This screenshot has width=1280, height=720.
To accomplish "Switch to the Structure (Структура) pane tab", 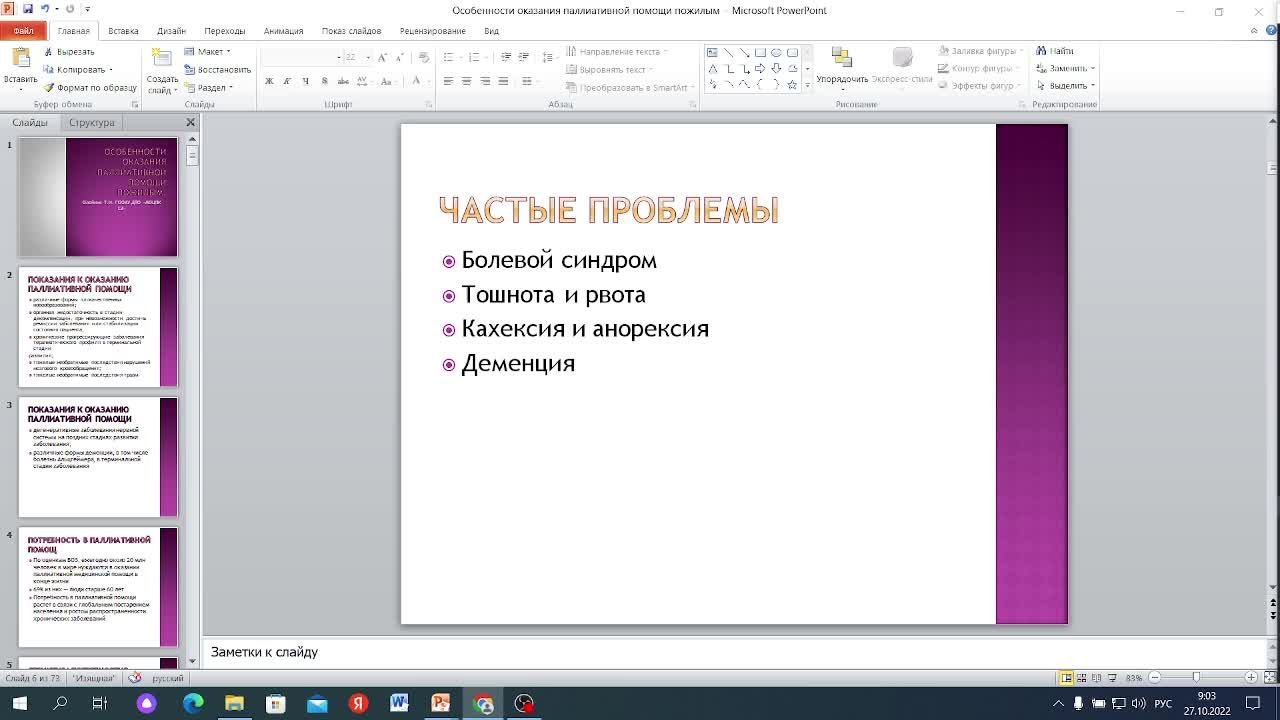I will coord(92,122).
